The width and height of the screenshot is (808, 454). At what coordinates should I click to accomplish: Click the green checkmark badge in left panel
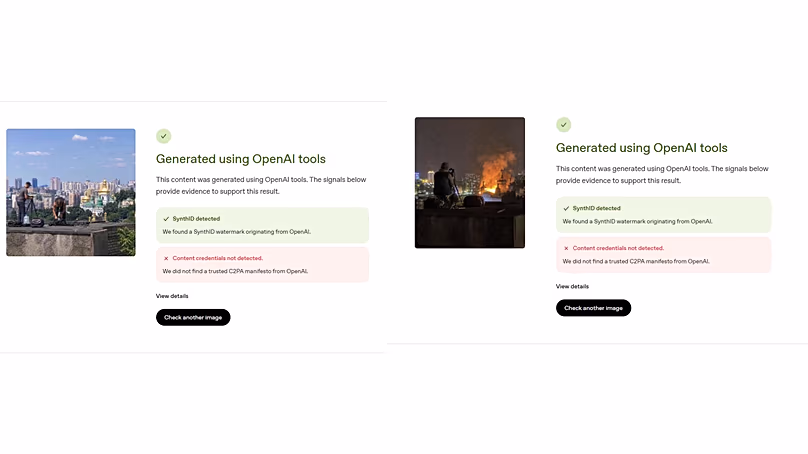(163, 136)
